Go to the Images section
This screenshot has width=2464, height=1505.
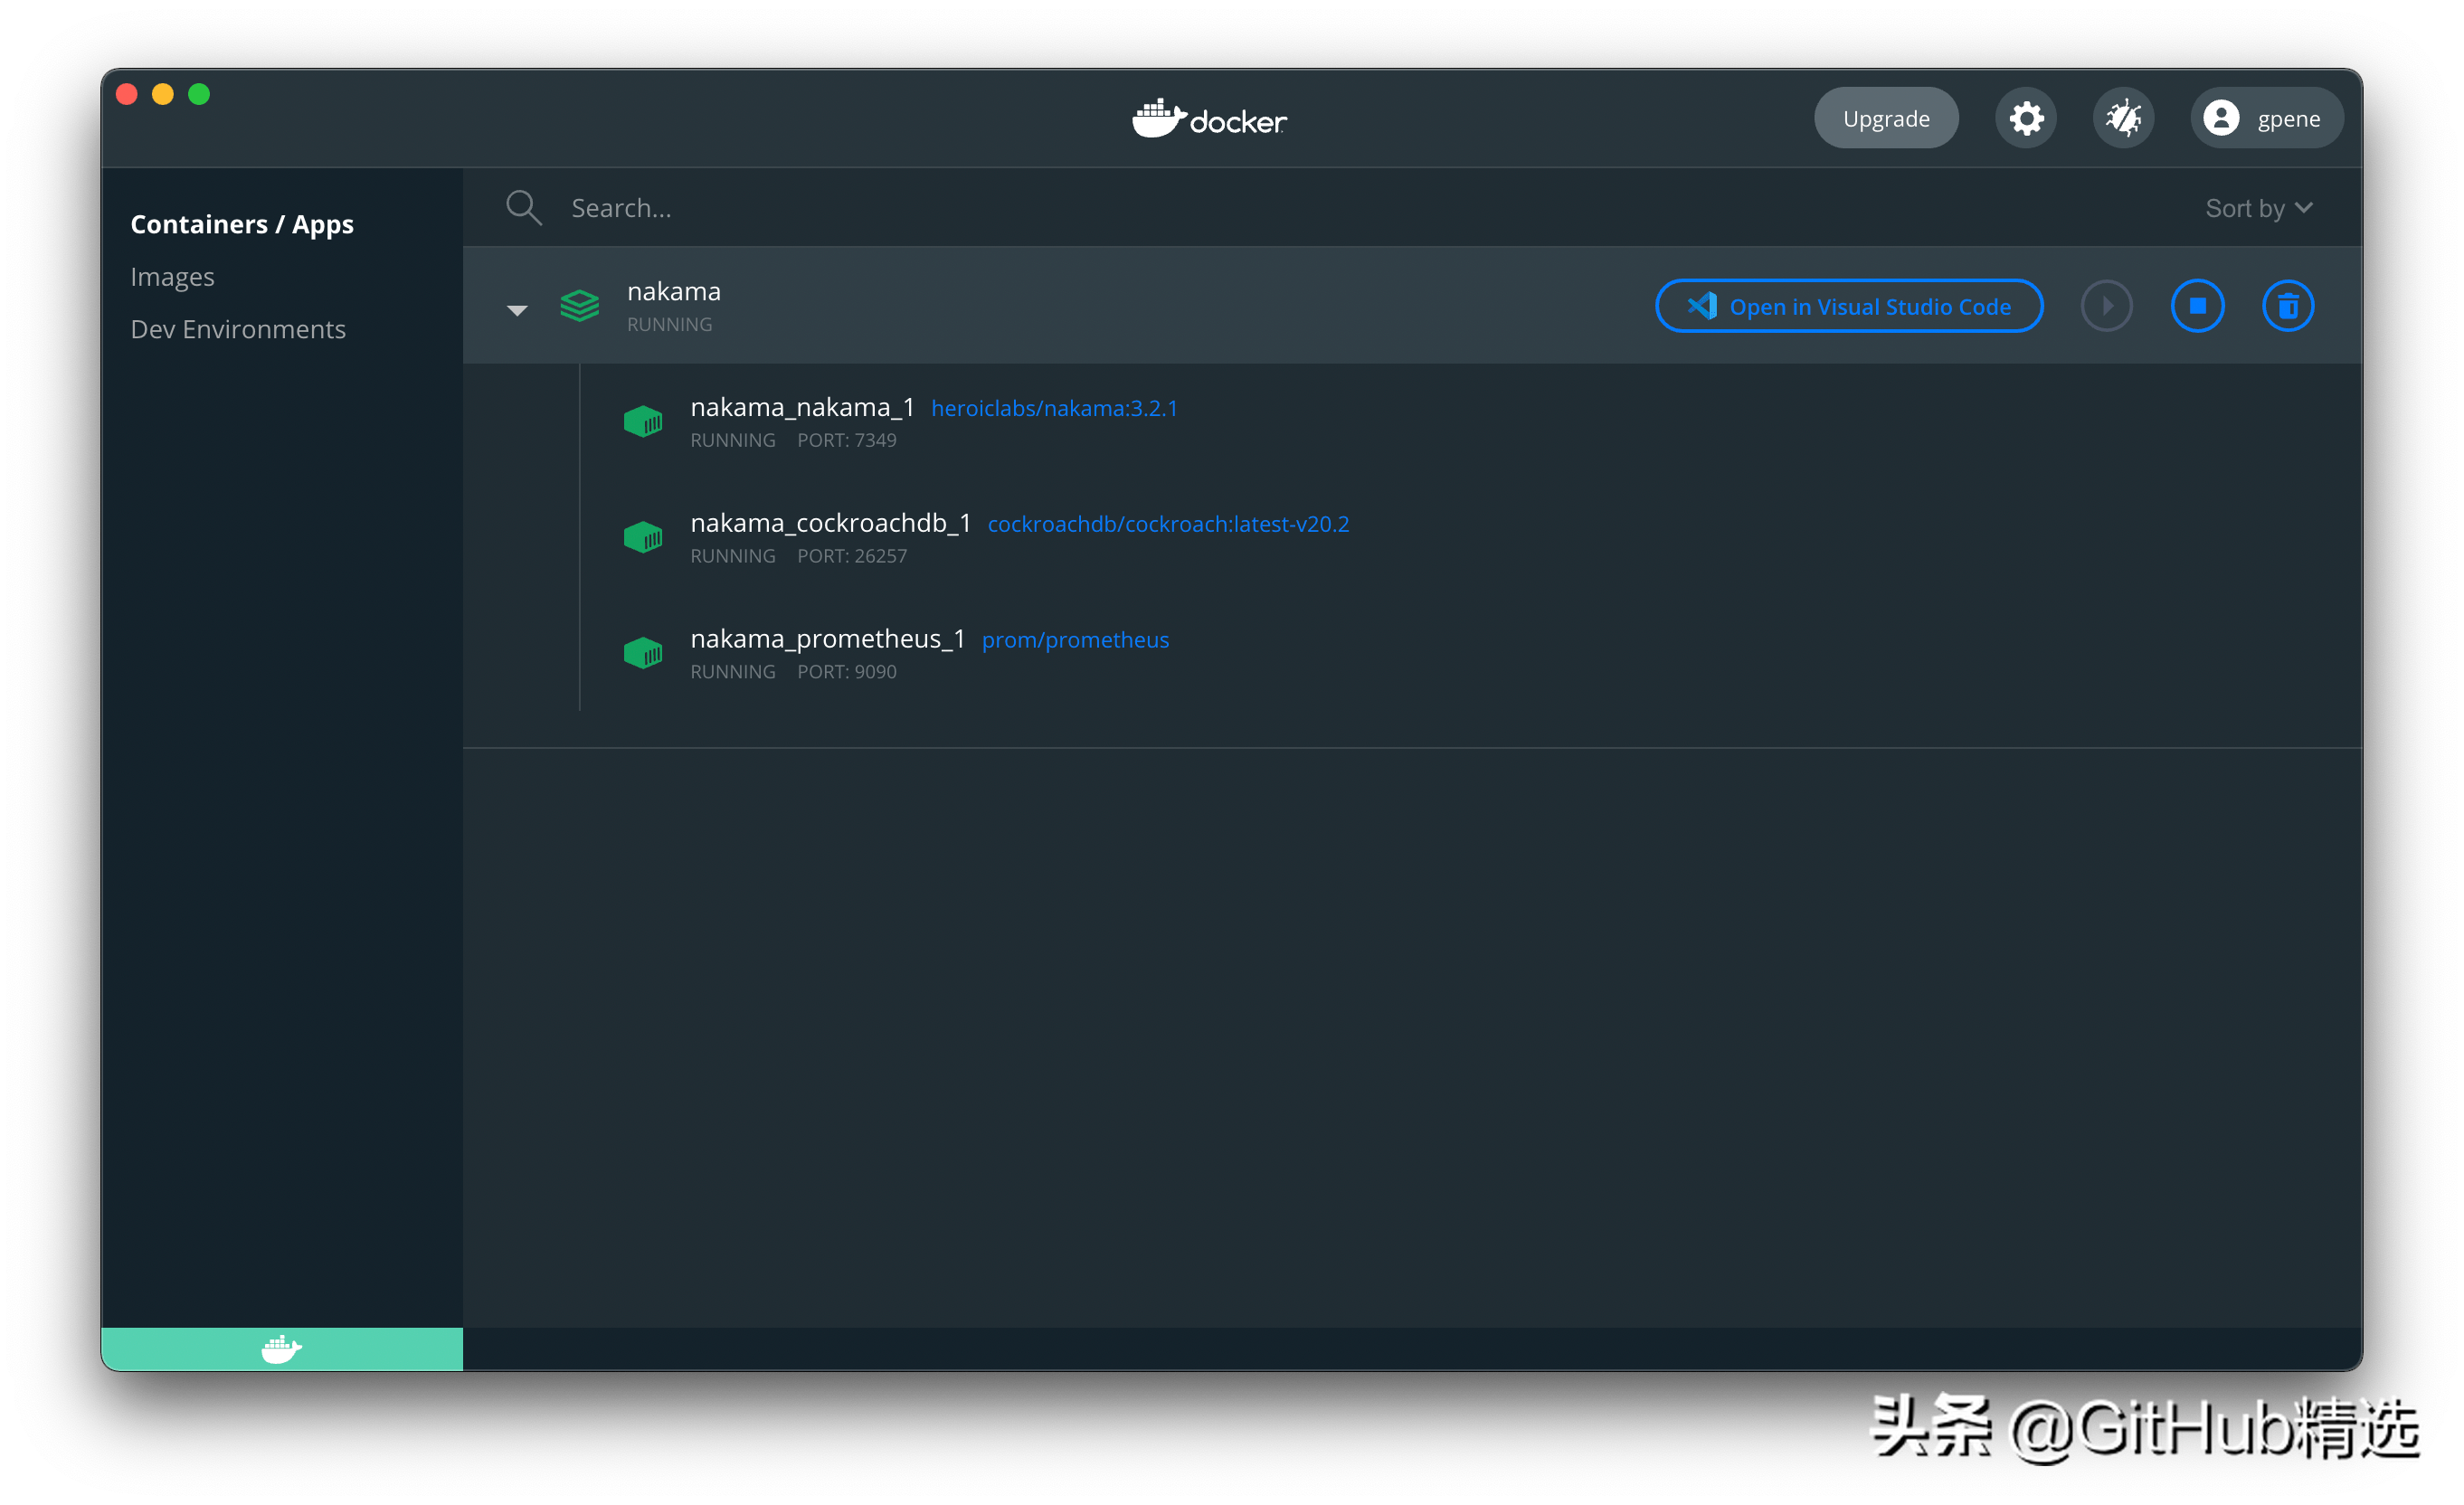click(172, 277)
